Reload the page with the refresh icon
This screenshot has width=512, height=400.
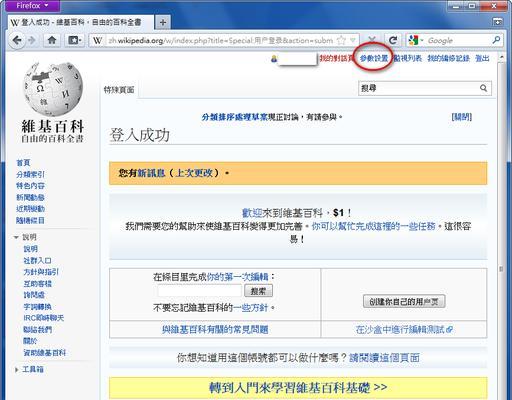coord(393,40)
